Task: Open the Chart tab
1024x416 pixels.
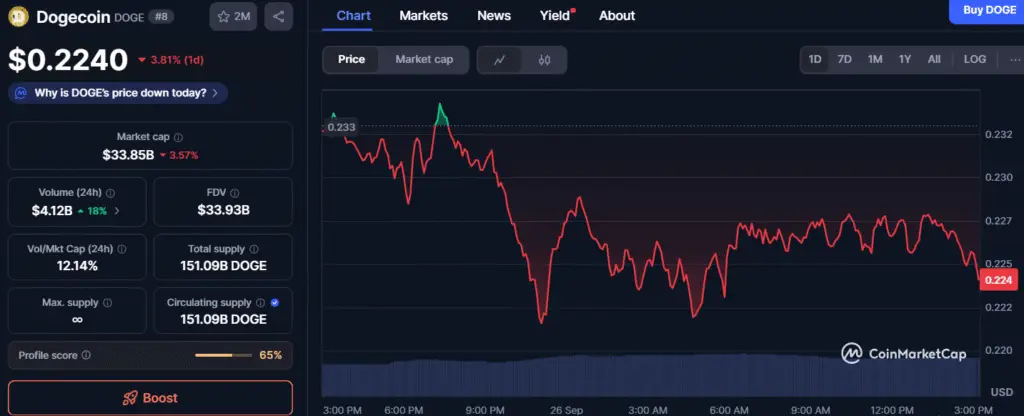Action: click(x=353, y=16)
